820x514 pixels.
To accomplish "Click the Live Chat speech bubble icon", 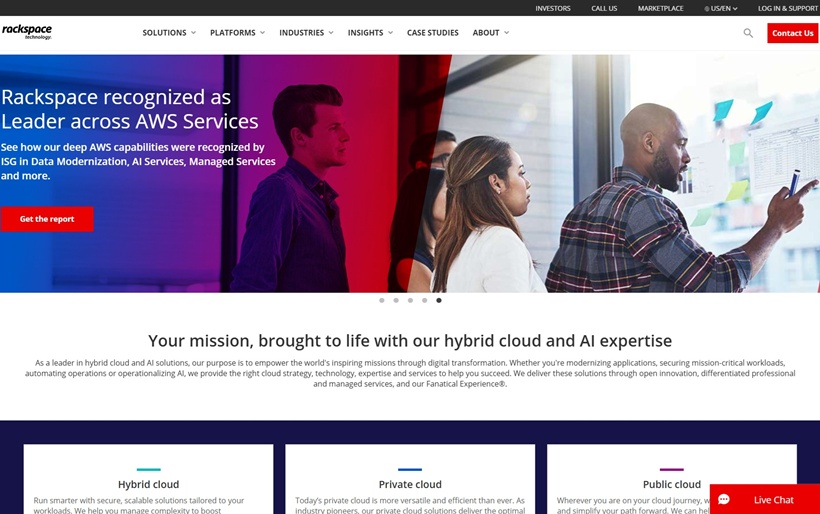I will [x=724, y=499].
